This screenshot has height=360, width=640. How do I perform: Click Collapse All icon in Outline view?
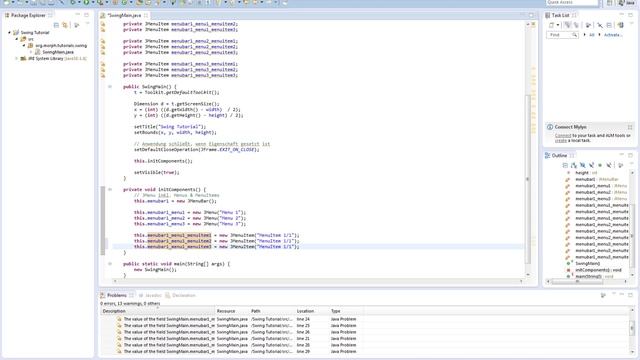tap(565, 165)
